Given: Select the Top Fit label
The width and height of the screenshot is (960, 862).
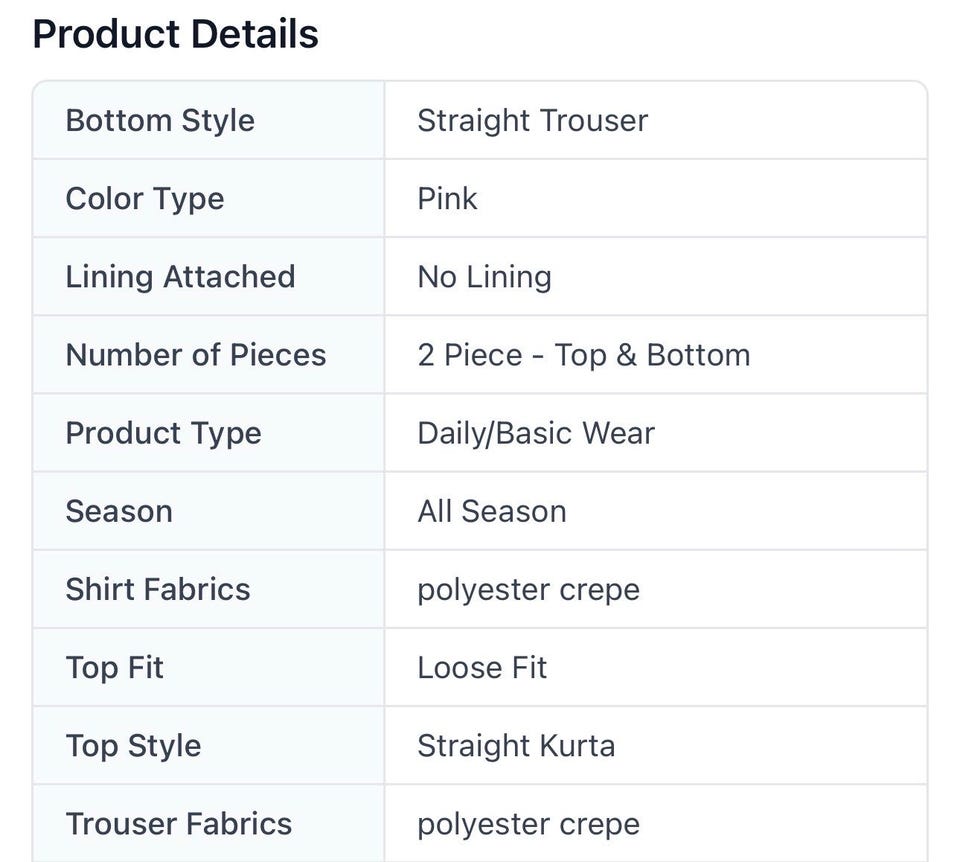Looking at the screenshot, I should tap(114, 668).
